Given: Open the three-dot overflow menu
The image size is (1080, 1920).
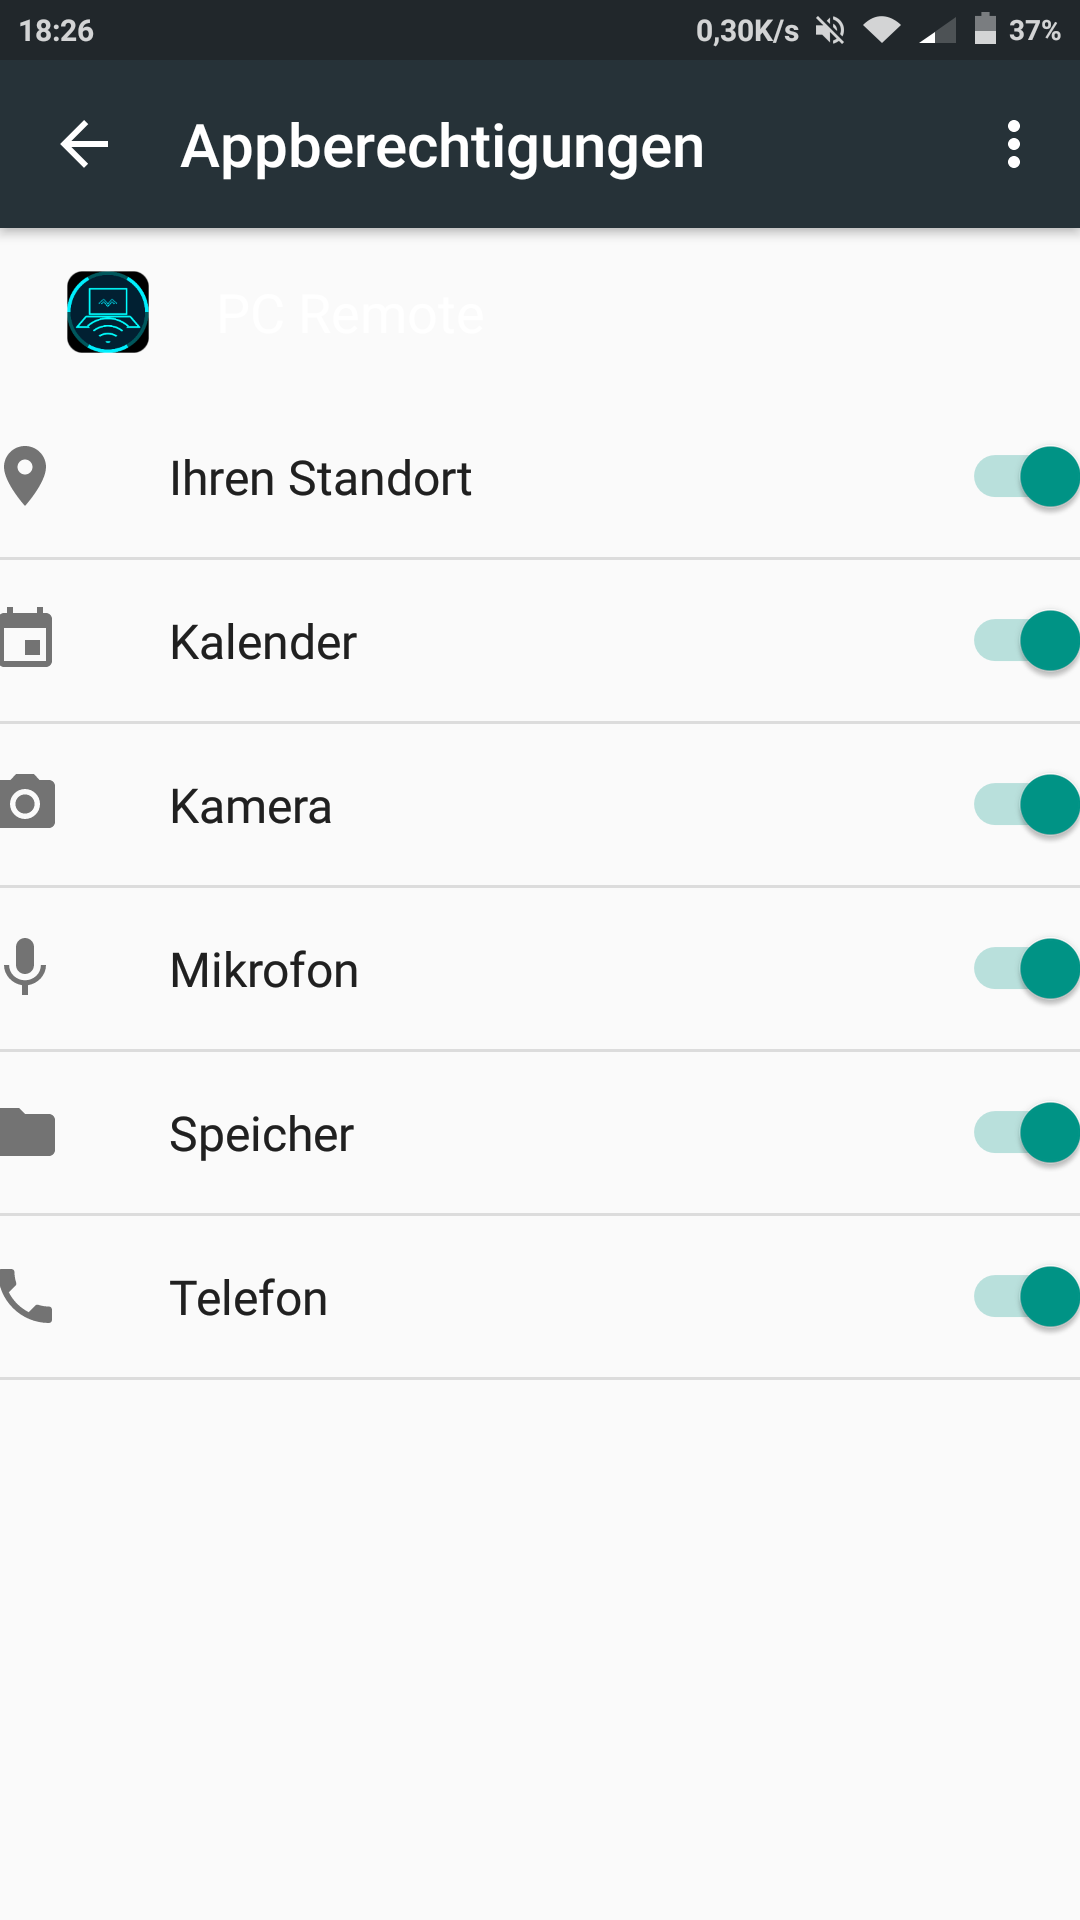Looking at the screenshot, I should [x=1014, y=145].
